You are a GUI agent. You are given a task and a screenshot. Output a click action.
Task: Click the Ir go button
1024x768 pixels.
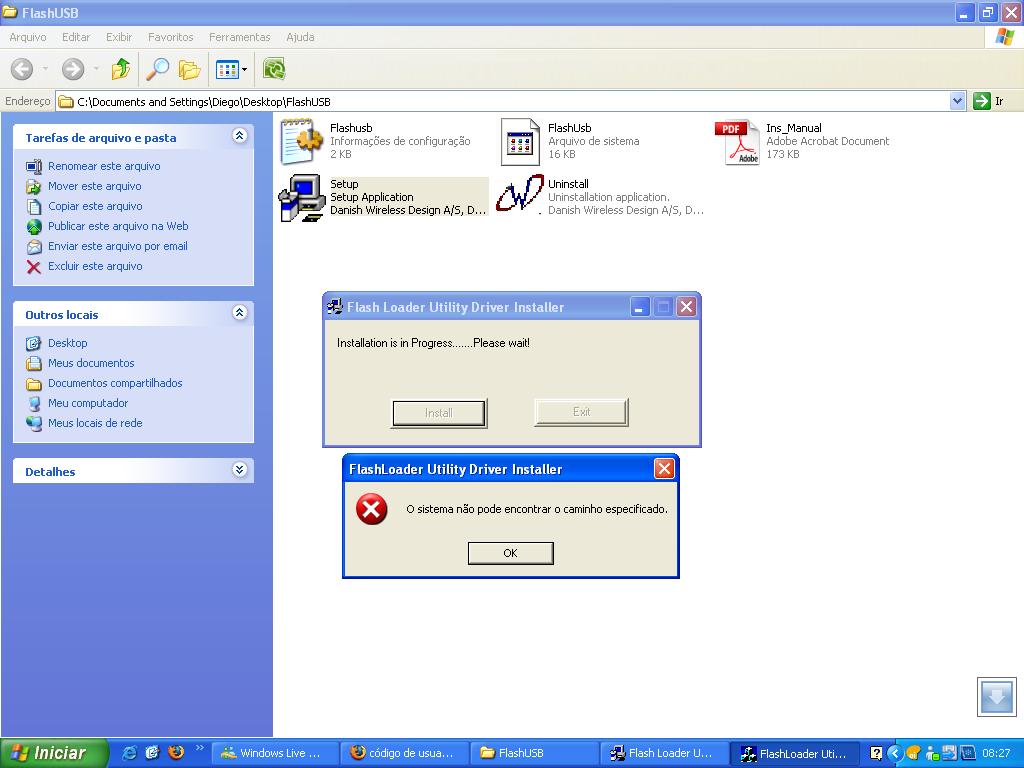click(x=989, y=101)
